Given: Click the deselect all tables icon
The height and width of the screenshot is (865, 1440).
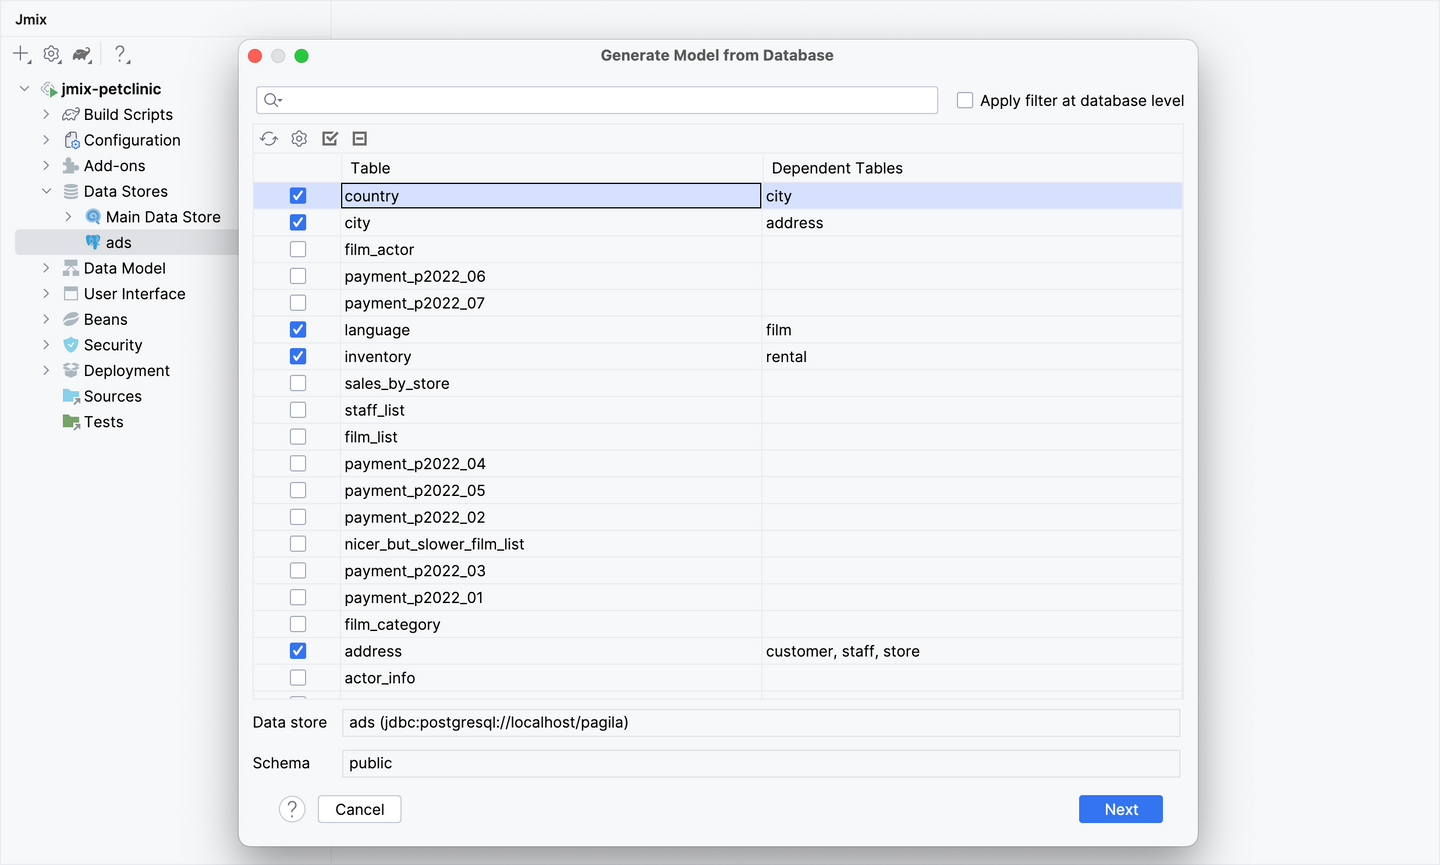Looking at the screenshot, I should pyautogui.click(x=360, y=139).
